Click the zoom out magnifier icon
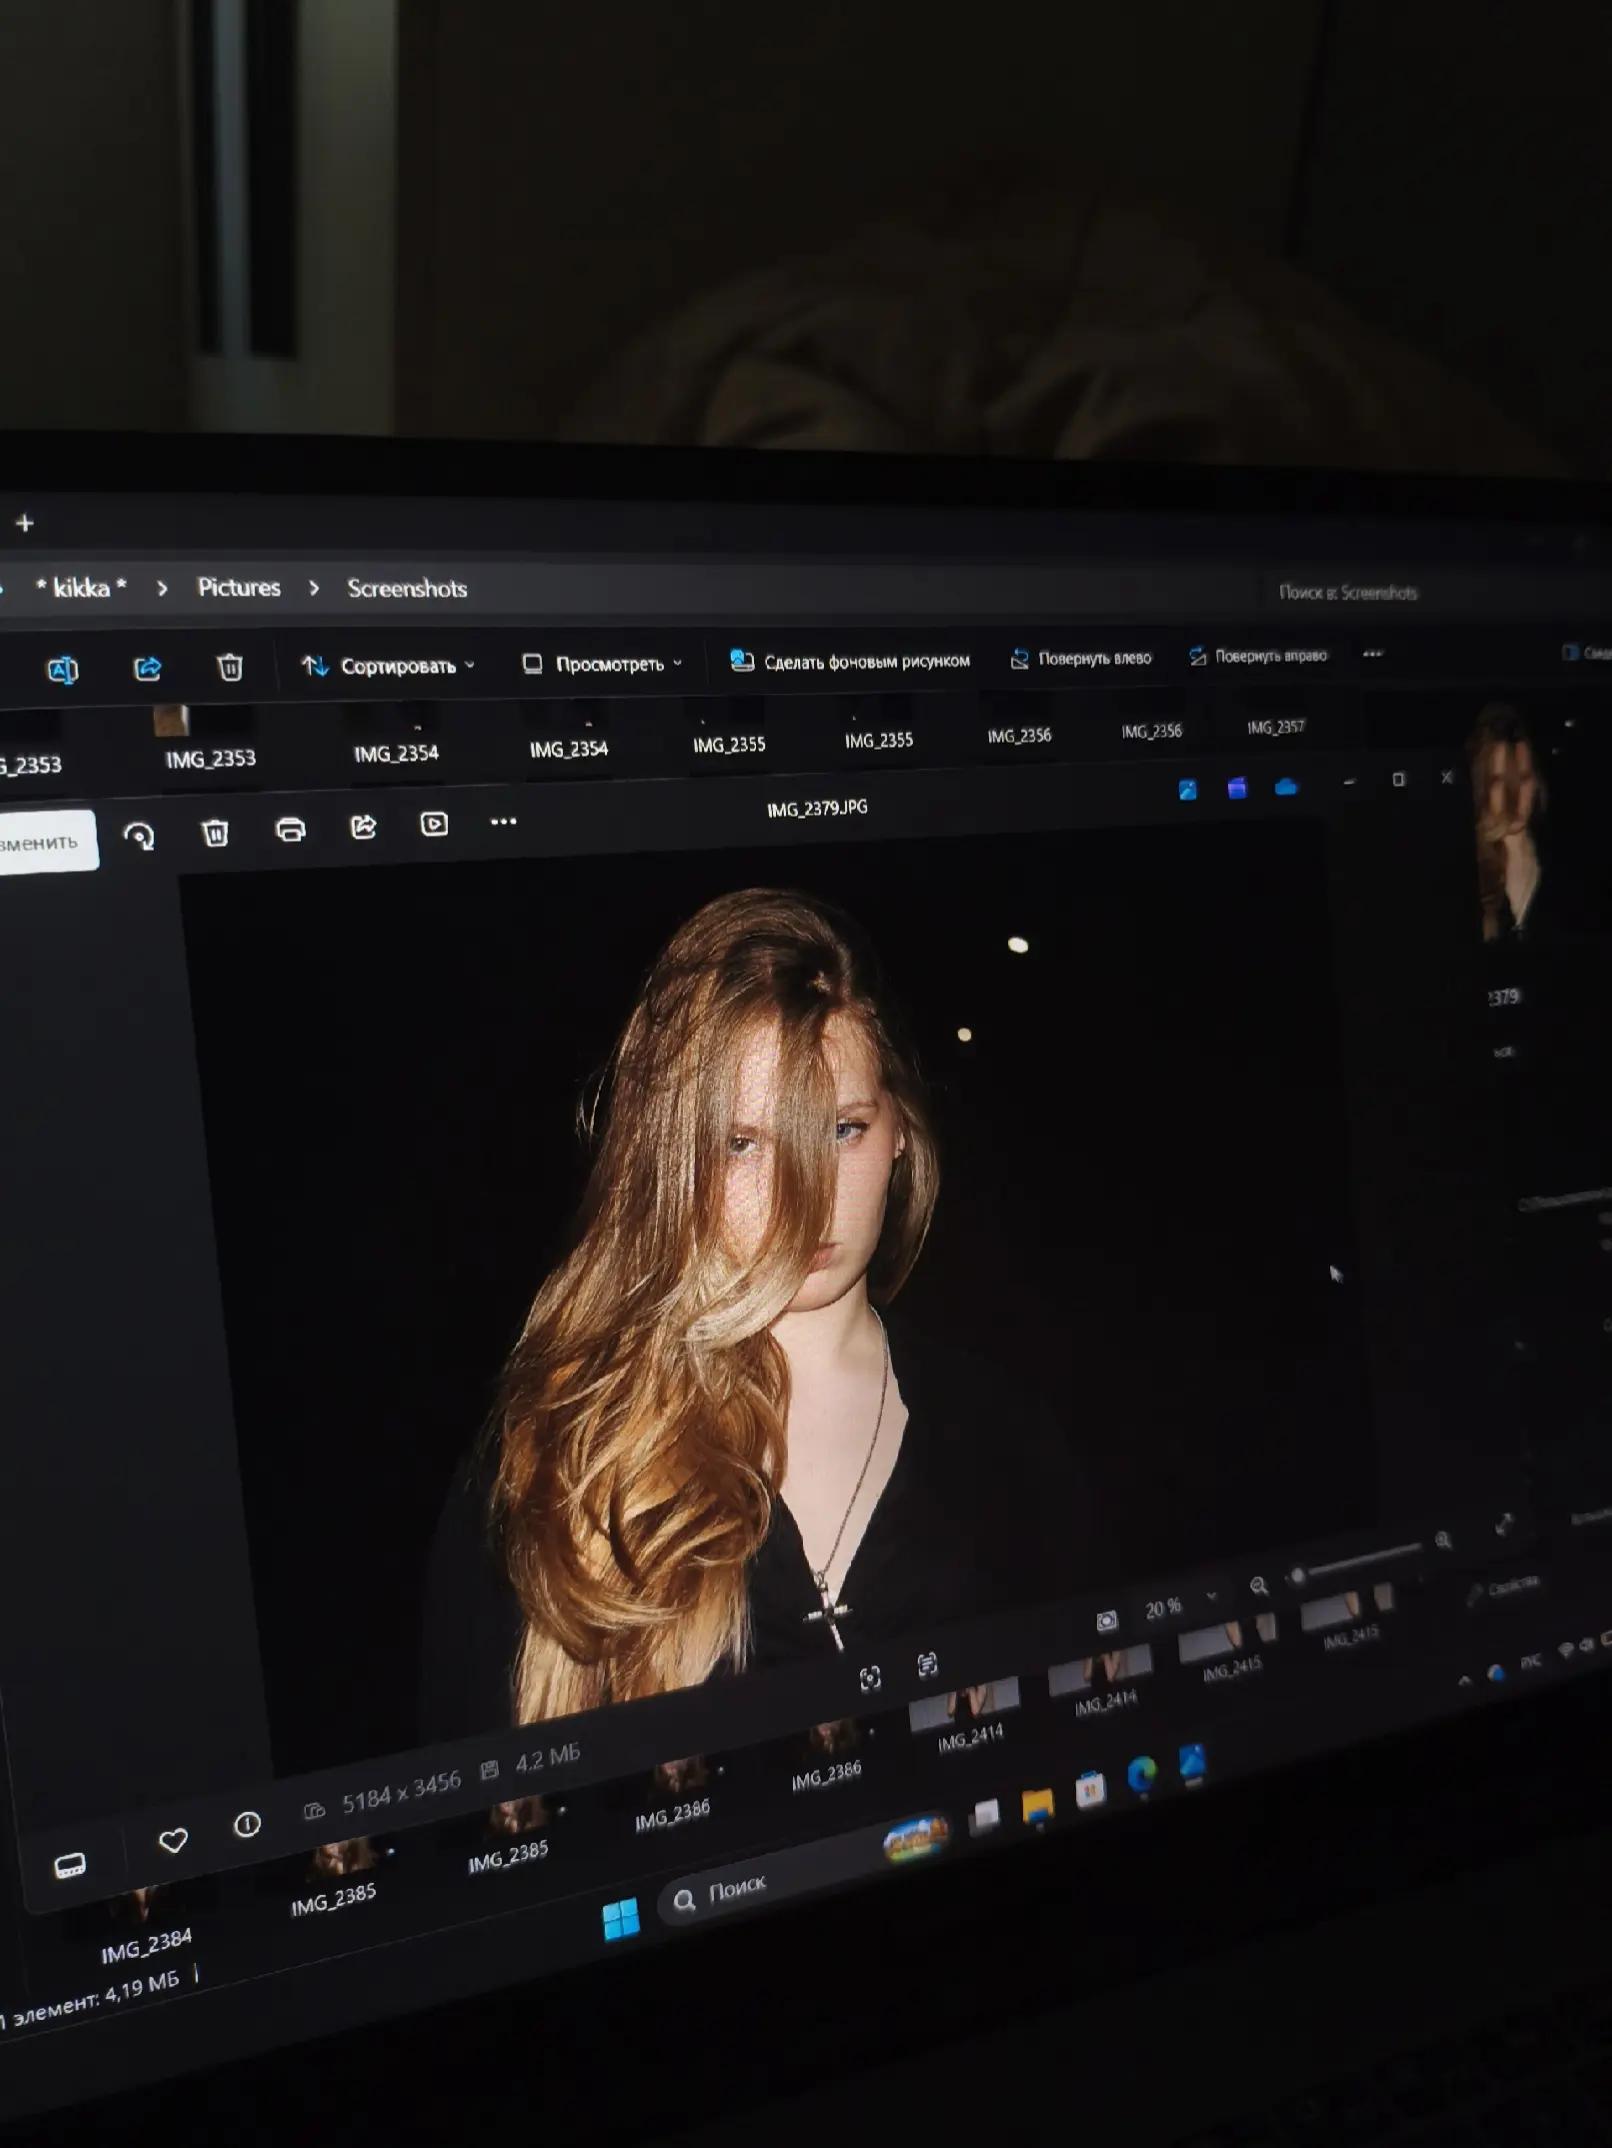This screenshot has height=2148, width=1612. coord(1259,1585)
